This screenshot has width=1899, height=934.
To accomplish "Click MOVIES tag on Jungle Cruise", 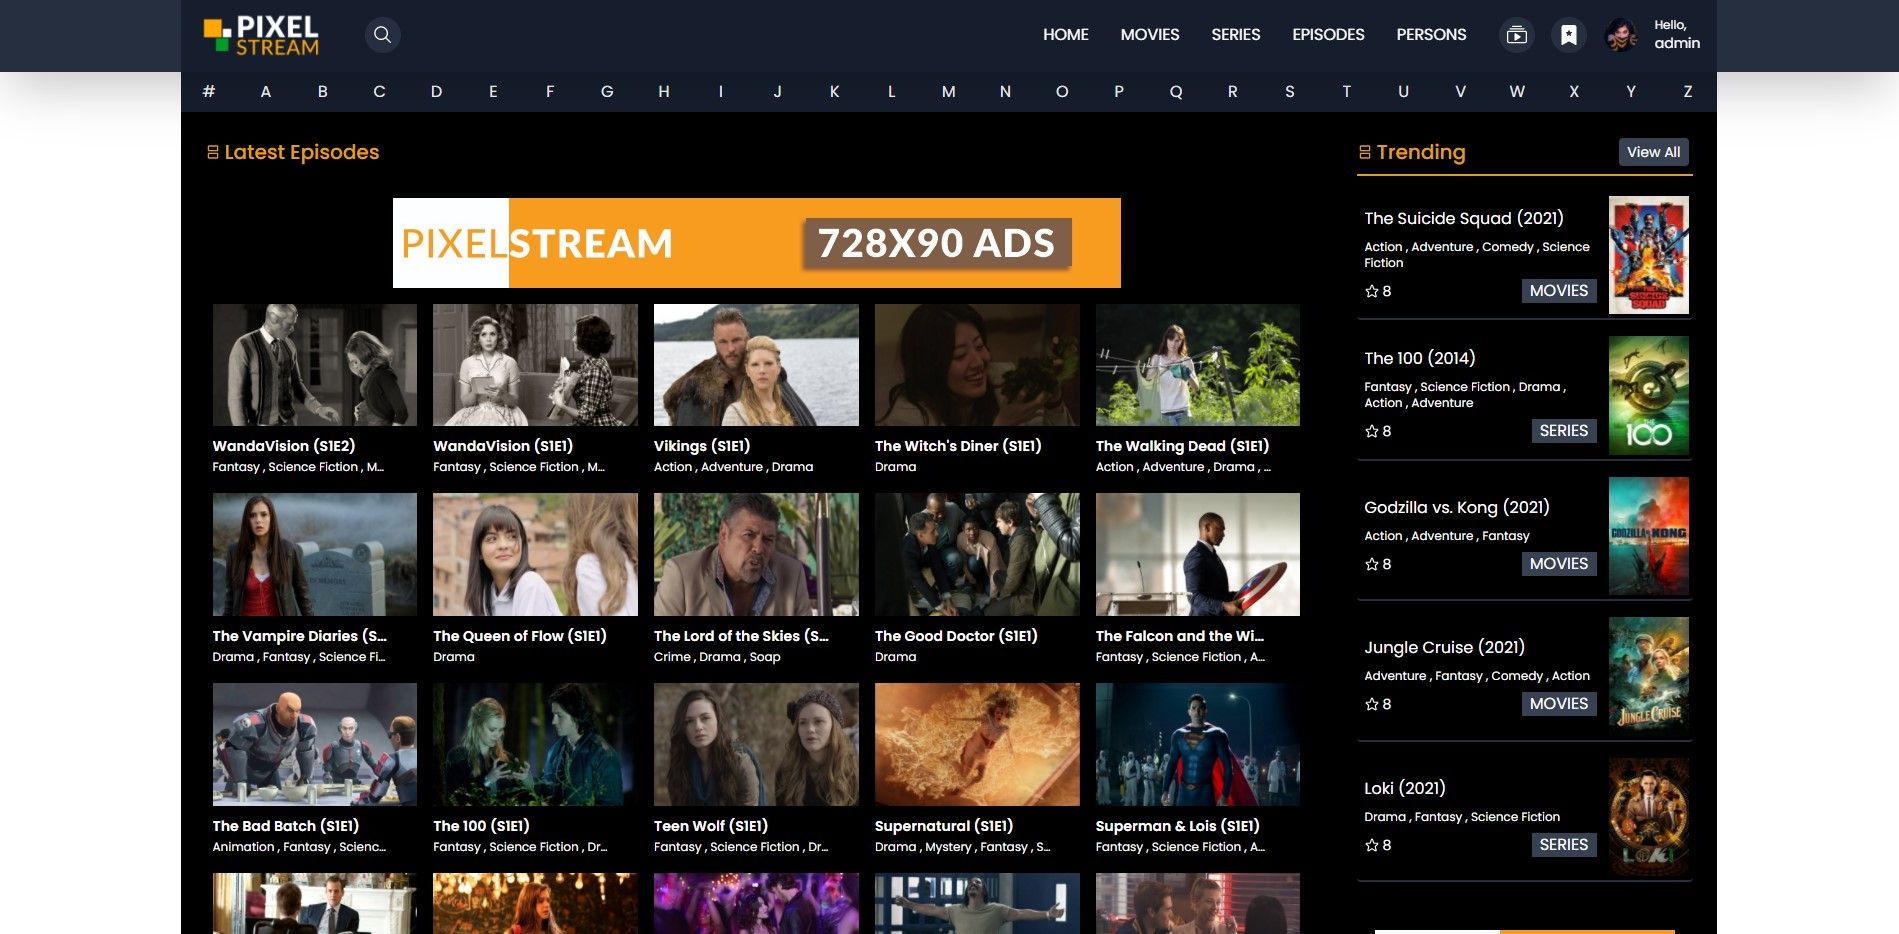I will 1559,704.
